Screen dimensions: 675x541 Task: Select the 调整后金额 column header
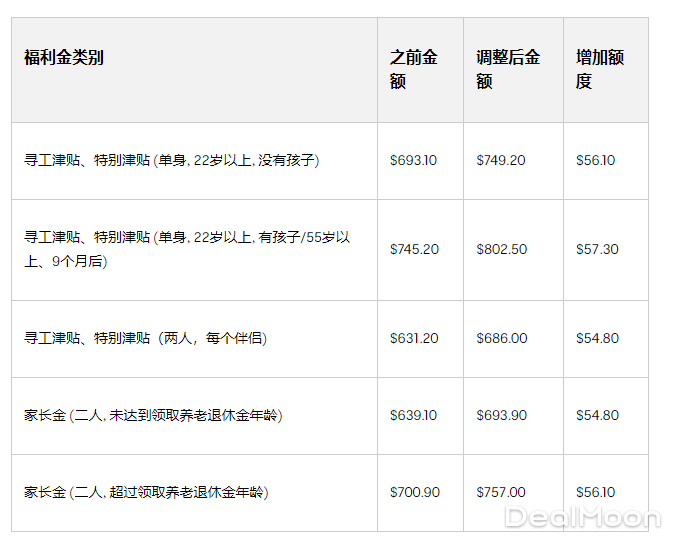pyautogui.click(x=508, y=69)
